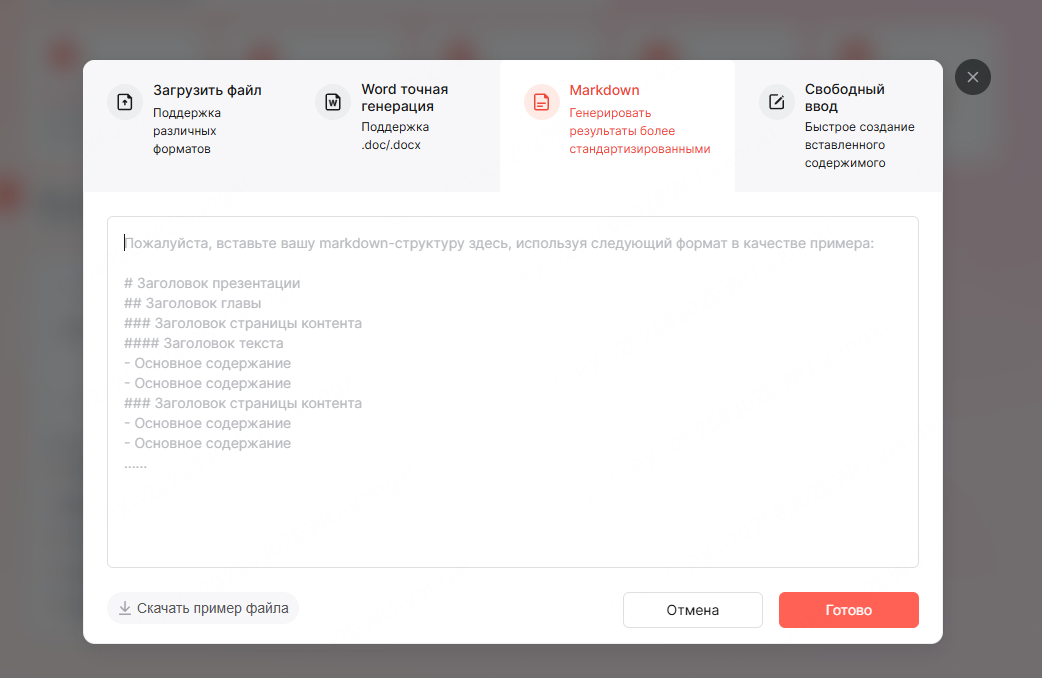Select the Markdown file icon with red background

click(540, 102)
